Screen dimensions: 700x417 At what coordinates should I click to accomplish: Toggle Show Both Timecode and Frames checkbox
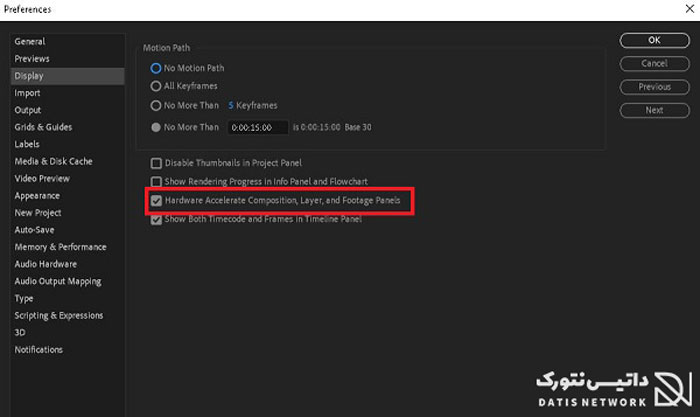(x=155, y=219)
